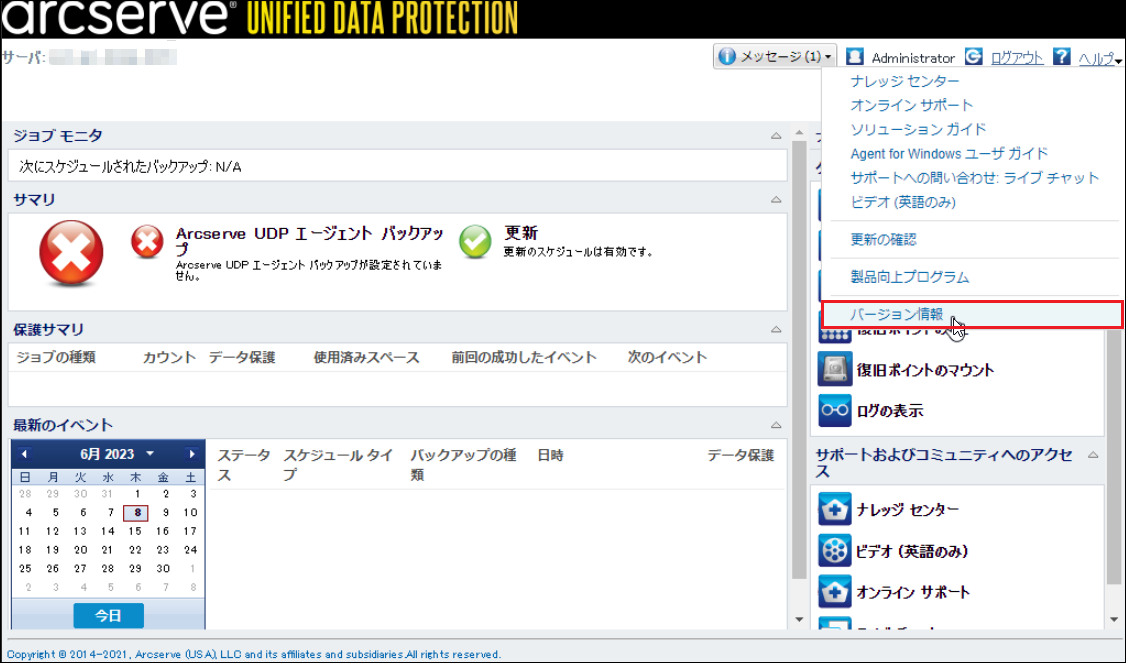Open Agent for Windows ユーザ ガイド
Viewport: 1126px width, 663px height.
[x=949, y=154]
